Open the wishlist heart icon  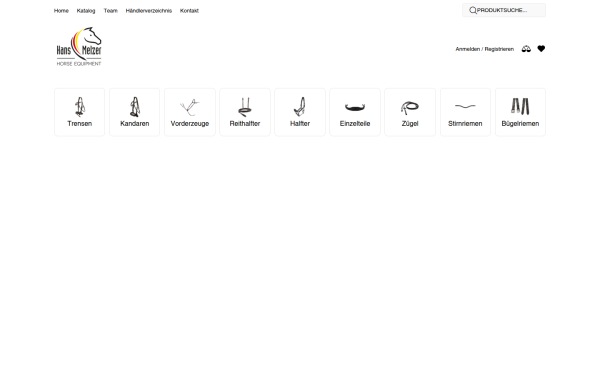541,49
